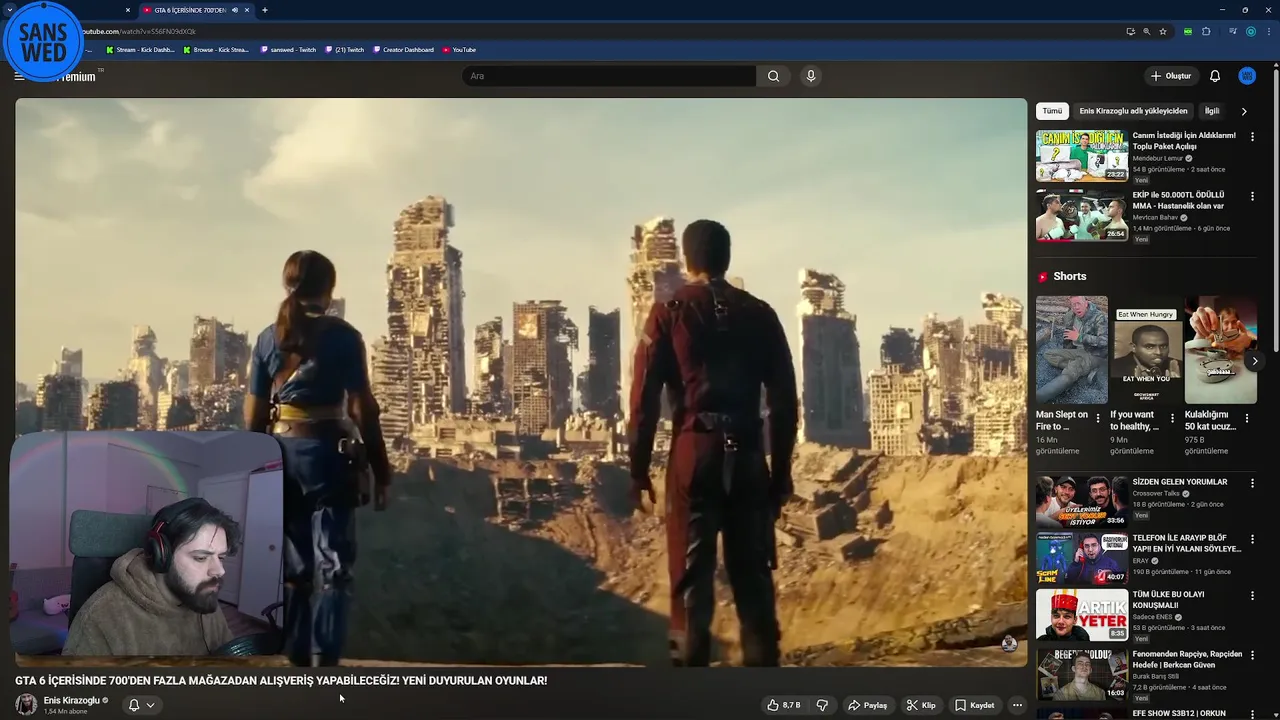Expand subscription notification dropdown next to bell

tap(150, 705)
